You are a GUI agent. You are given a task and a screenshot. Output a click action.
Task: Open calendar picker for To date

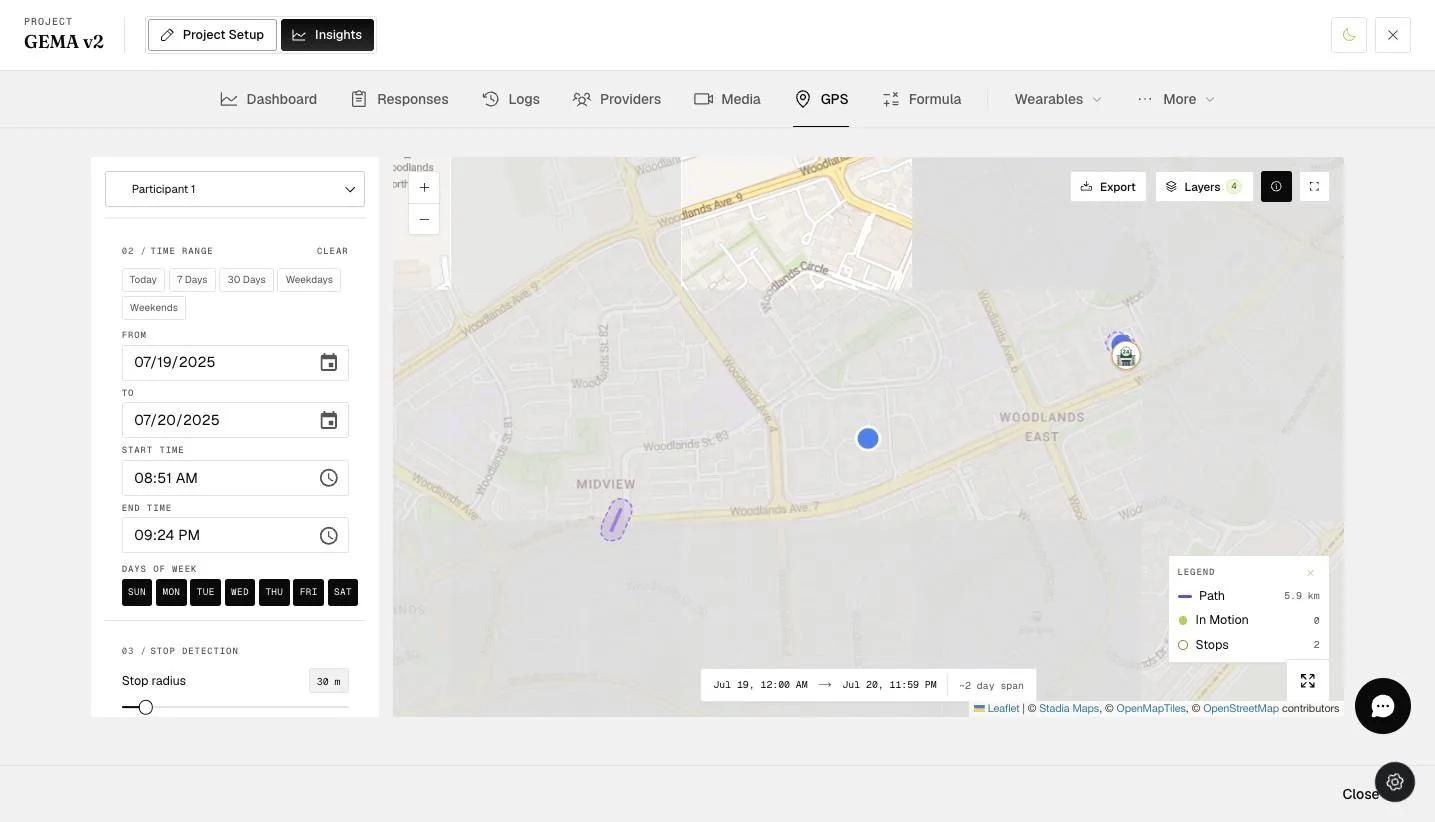328,421
